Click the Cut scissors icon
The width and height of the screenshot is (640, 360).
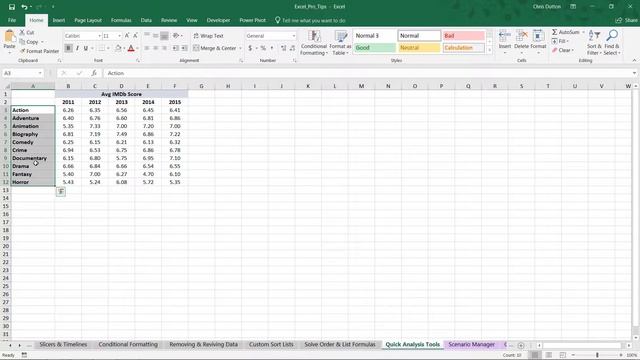pyautogui.click(x=22, y=32)
